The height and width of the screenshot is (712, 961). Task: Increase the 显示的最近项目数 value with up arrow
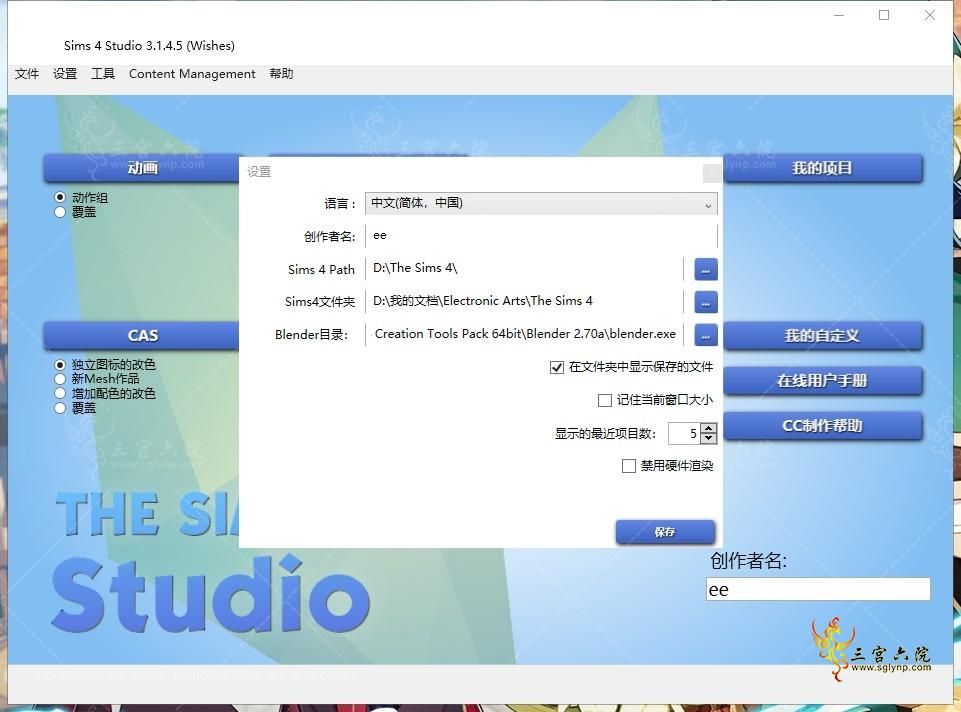point(708,428)
